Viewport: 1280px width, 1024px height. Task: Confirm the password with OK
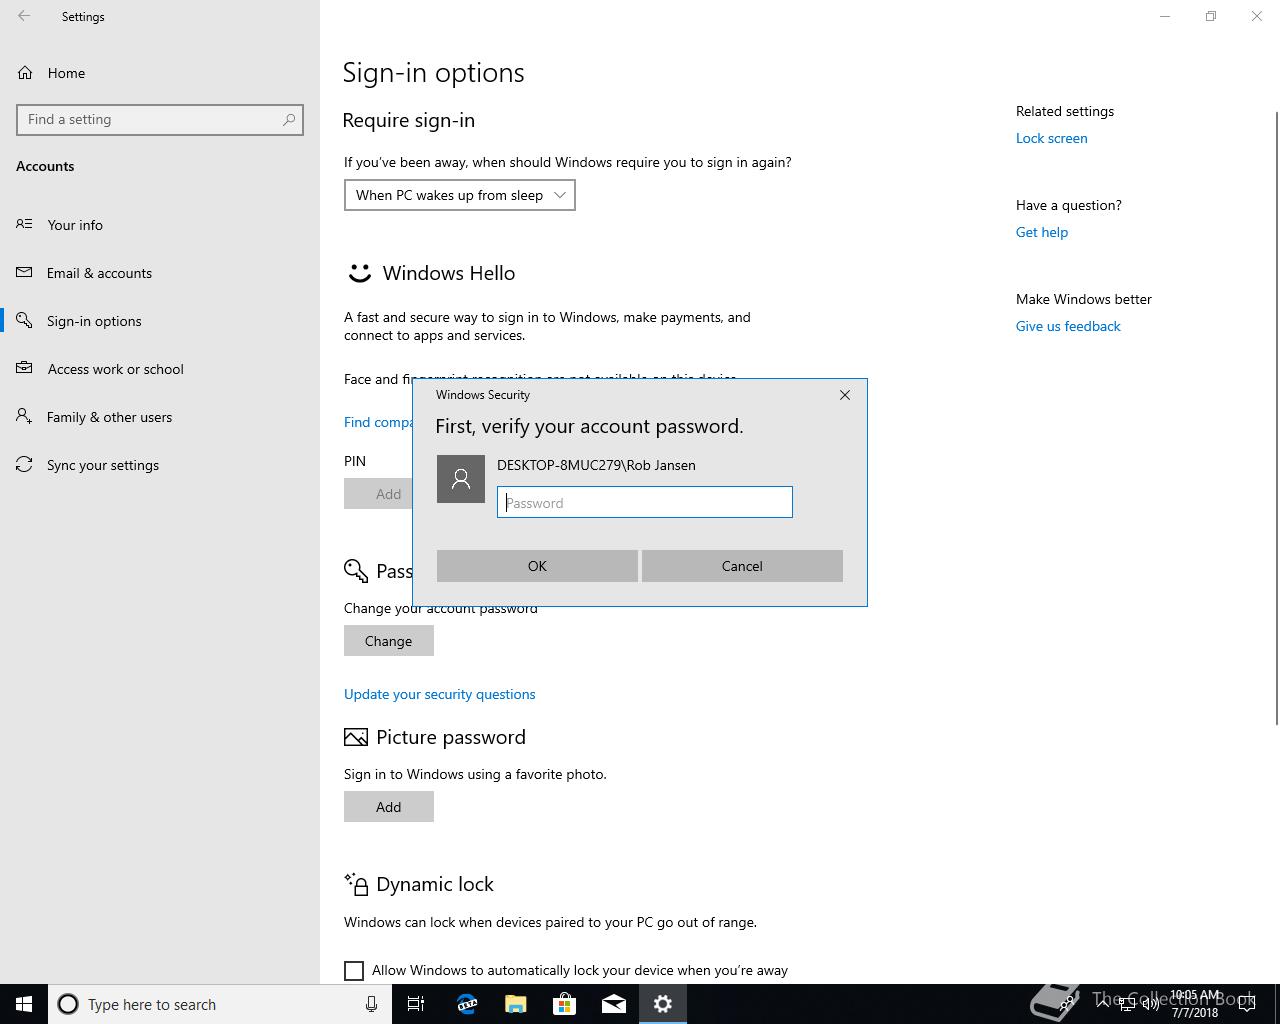pos(537,566)
